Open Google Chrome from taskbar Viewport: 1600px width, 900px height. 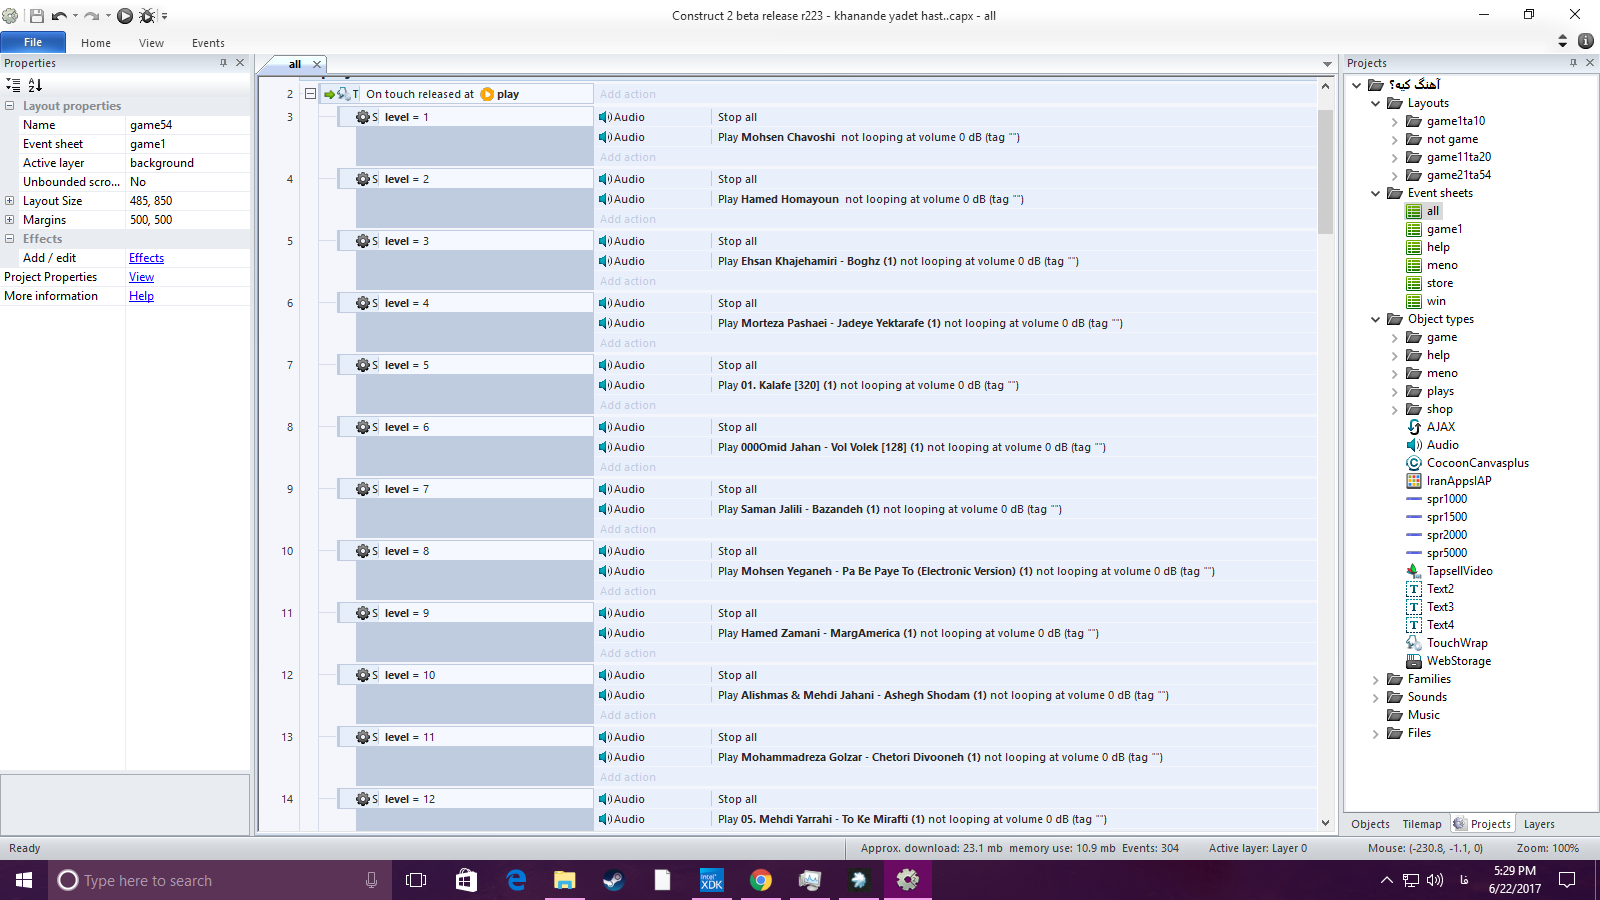[761, 880]
